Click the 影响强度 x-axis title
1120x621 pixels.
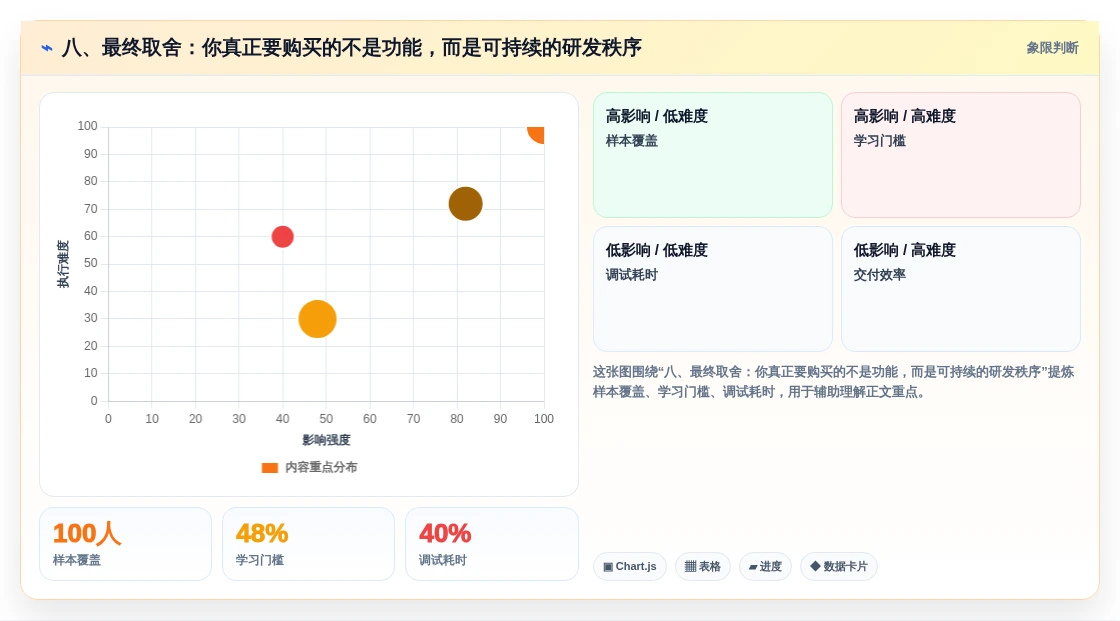click(326, 440)
